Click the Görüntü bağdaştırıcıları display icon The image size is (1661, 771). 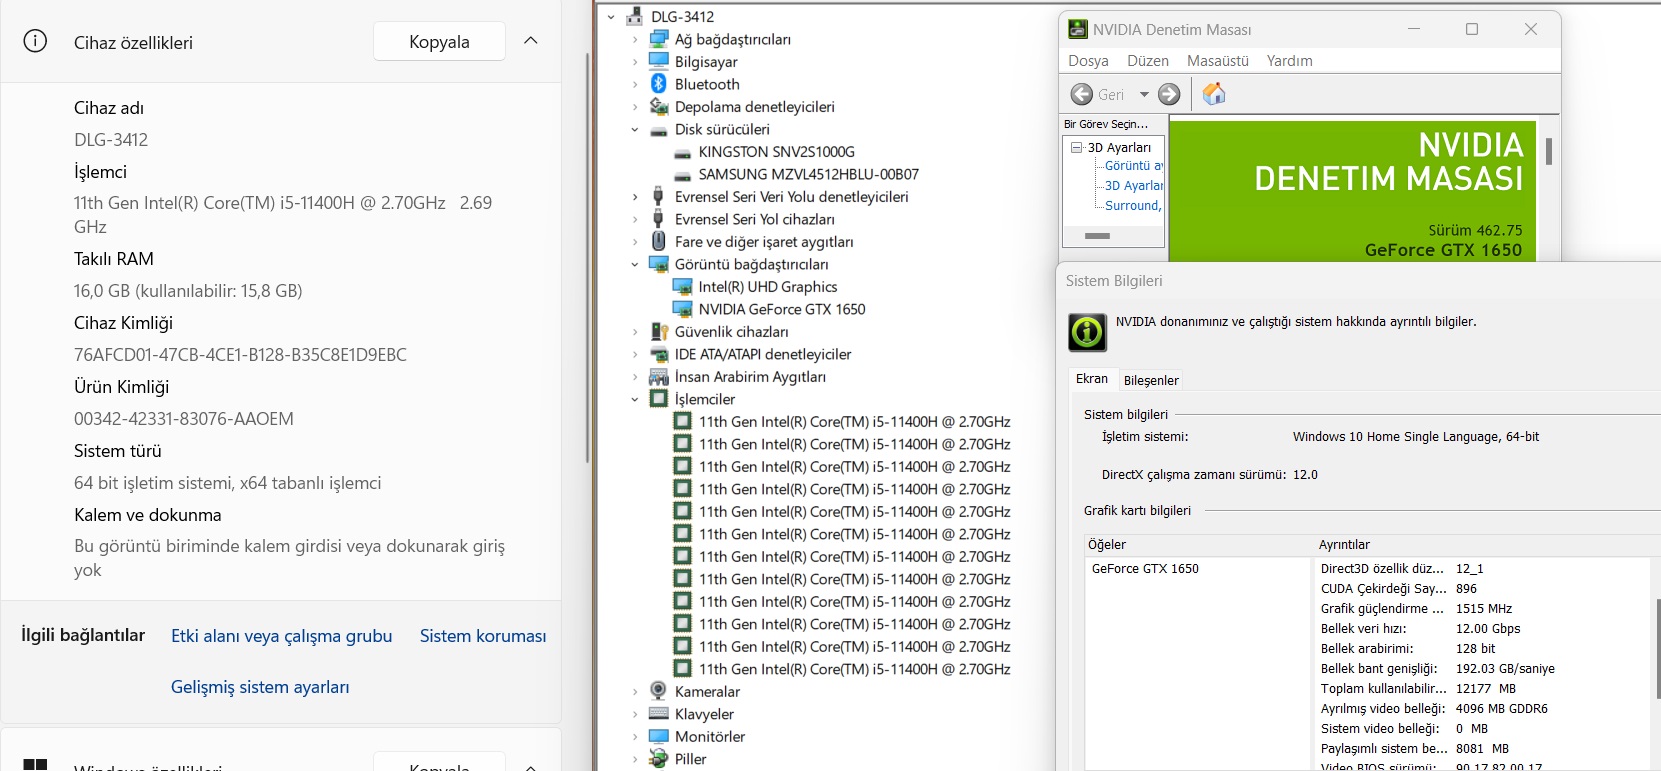(659, 264)
